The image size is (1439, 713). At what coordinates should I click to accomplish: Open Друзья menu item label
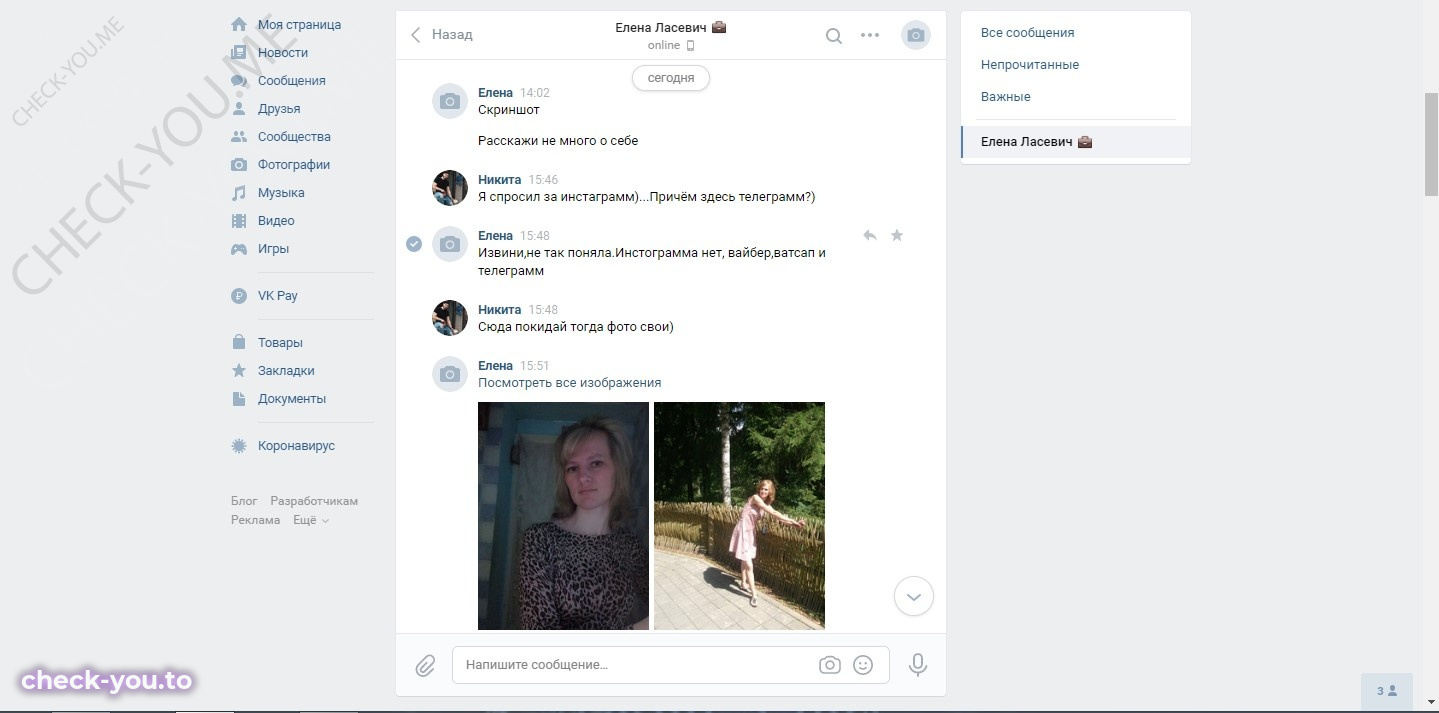point(279,108)
